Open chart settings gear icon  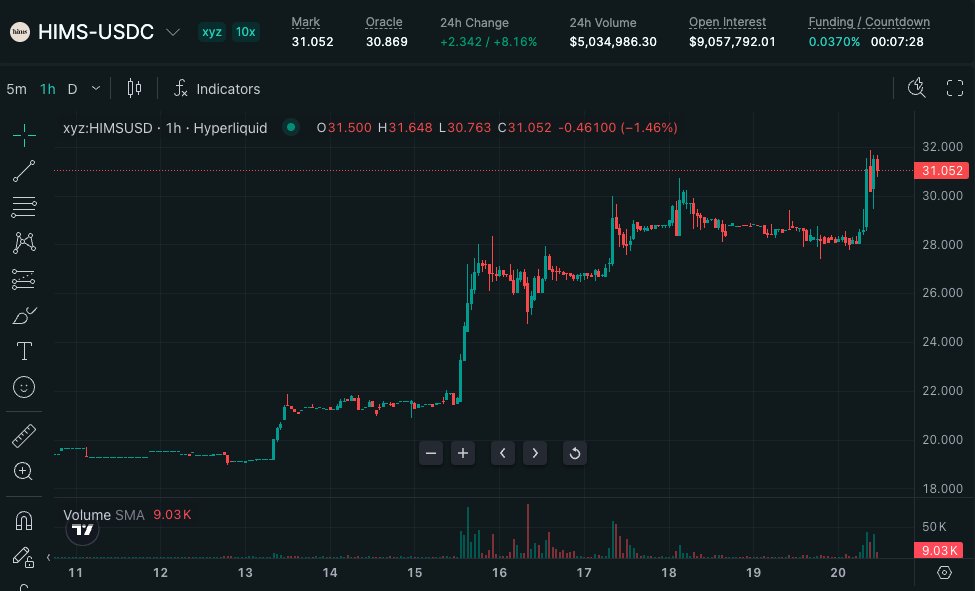(945, 572)
